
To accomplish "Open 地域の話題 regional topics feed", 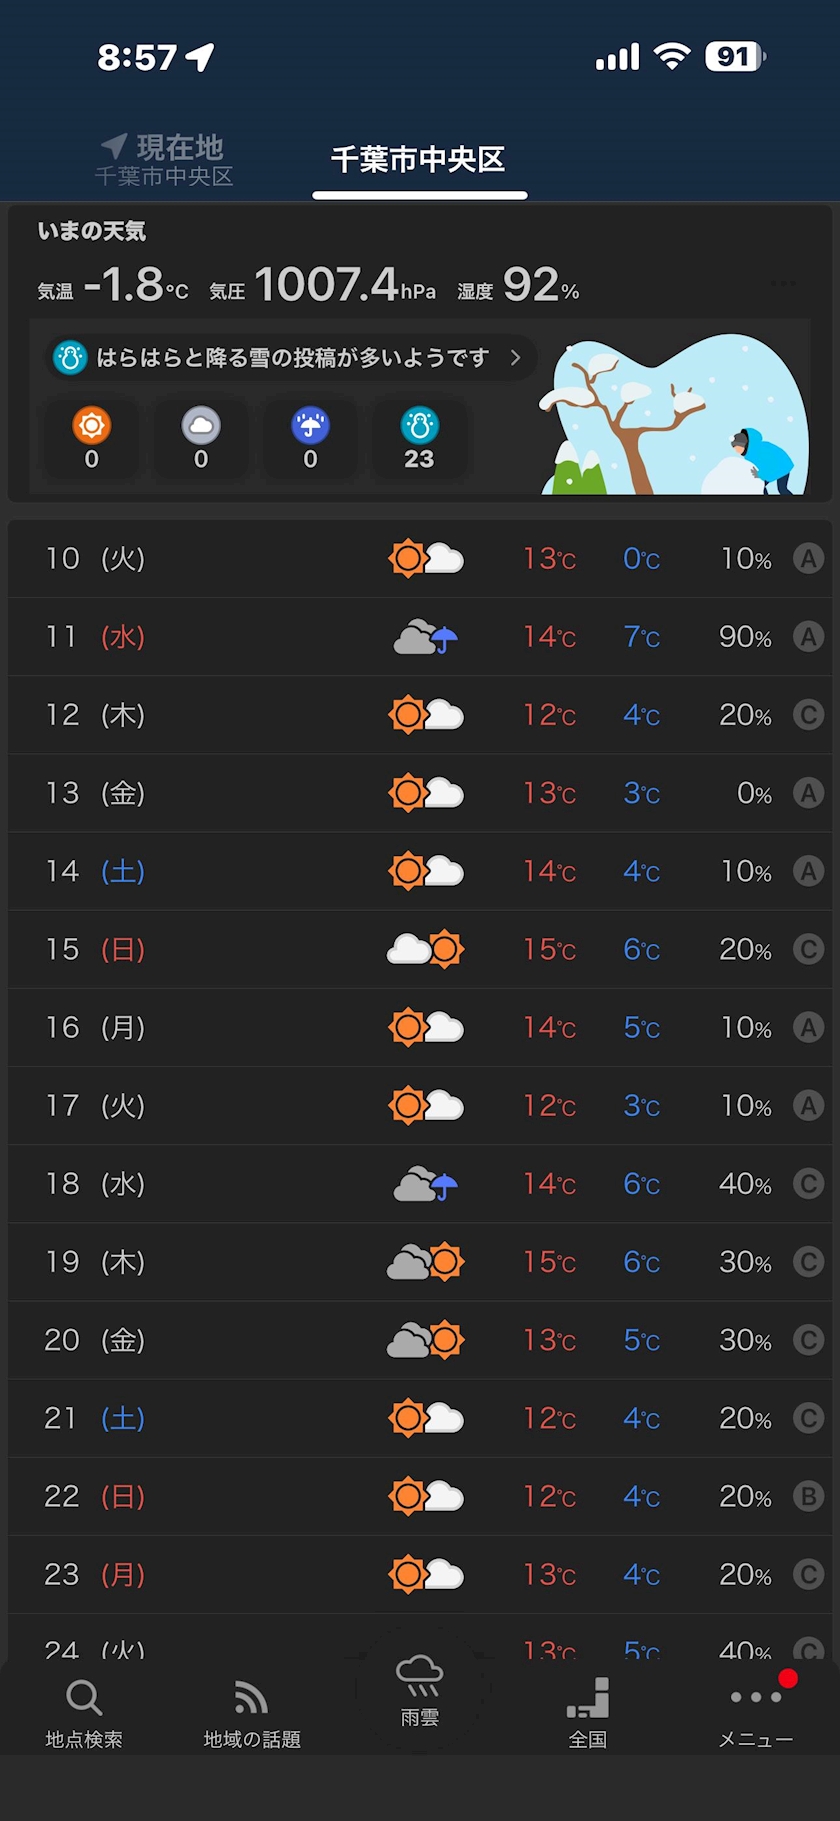I will click(x=252, y=1712).
